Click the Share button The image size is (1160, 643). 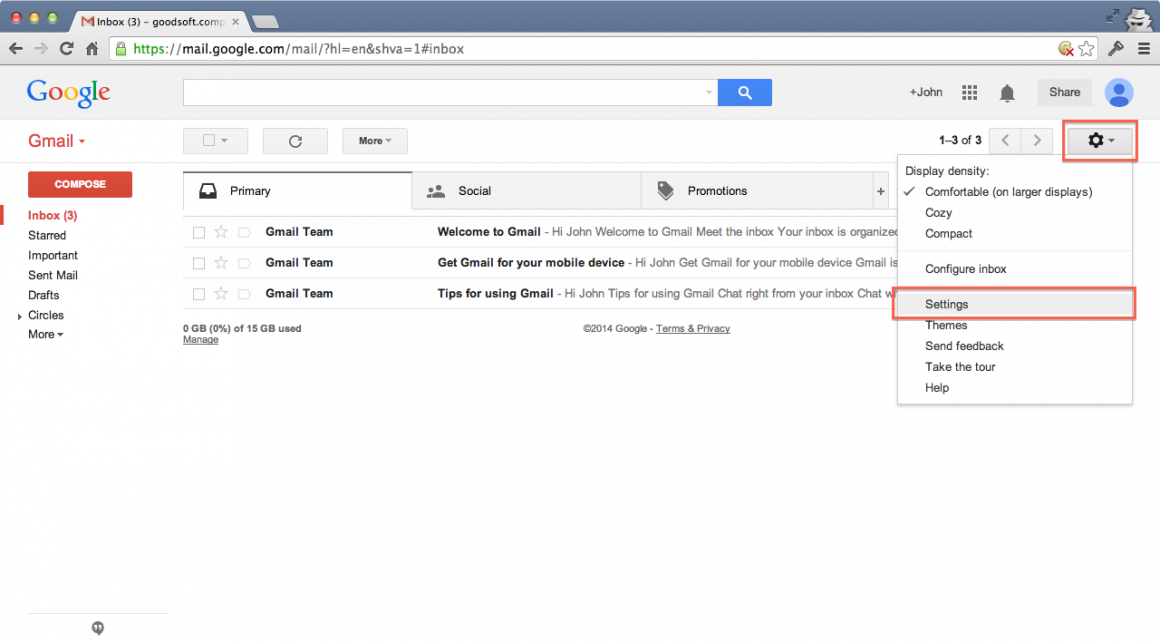pos(1065,92)
